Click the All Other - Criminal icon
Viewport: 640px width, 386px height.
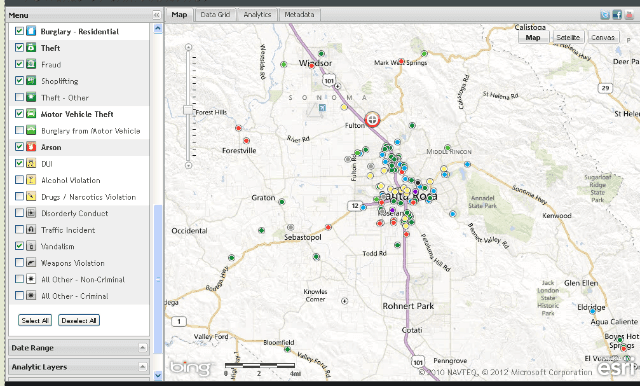[31, 295]
